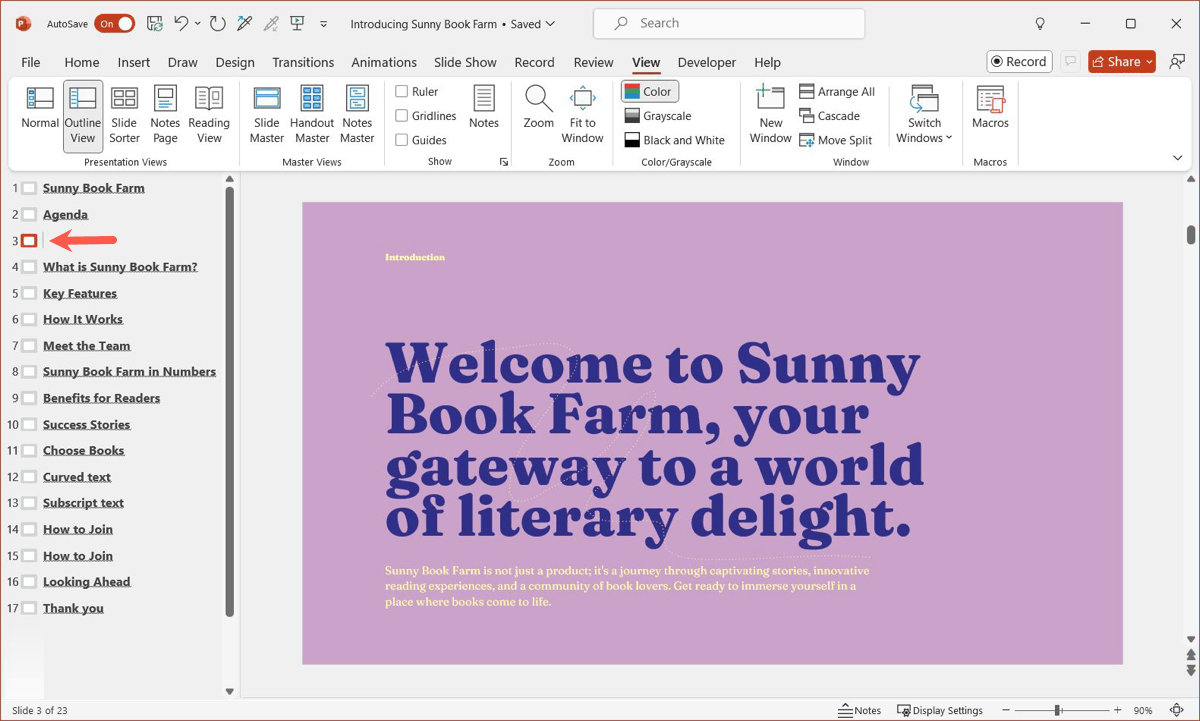Enable the Gridlines checkbox
1200x721 pixels.
(401, 116)
